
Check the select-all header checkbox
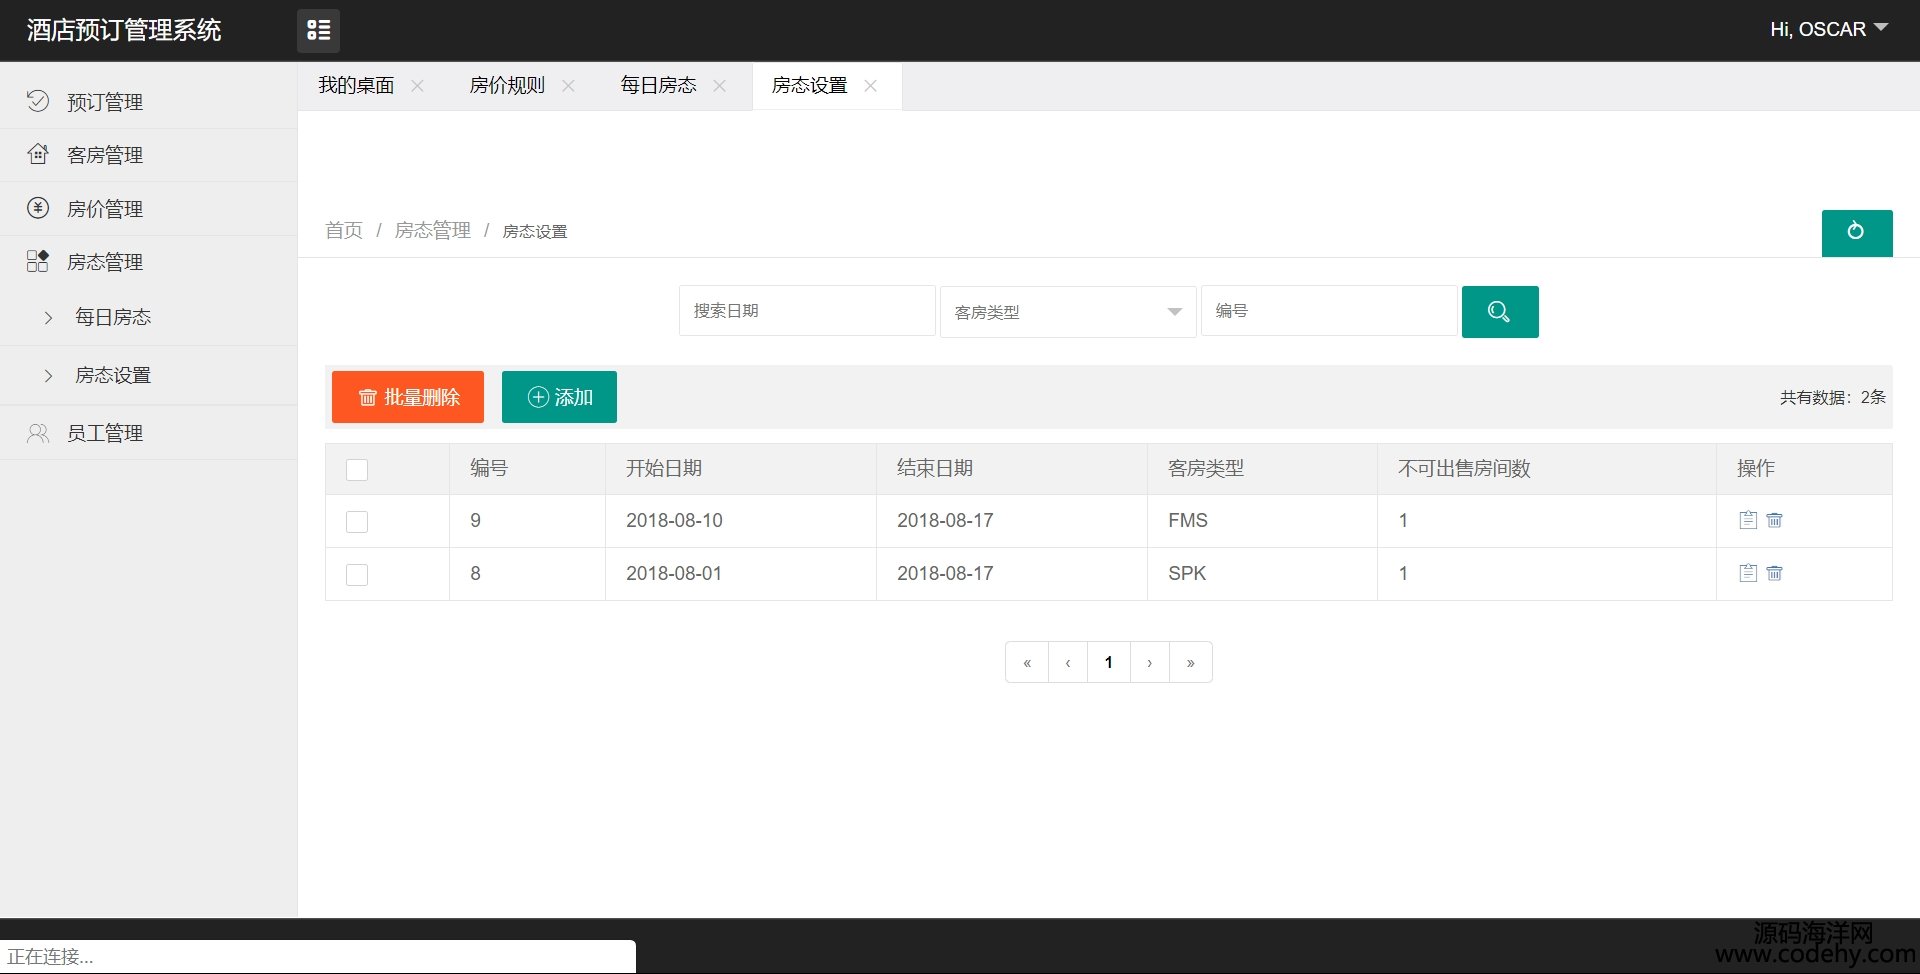coord(357,470)
